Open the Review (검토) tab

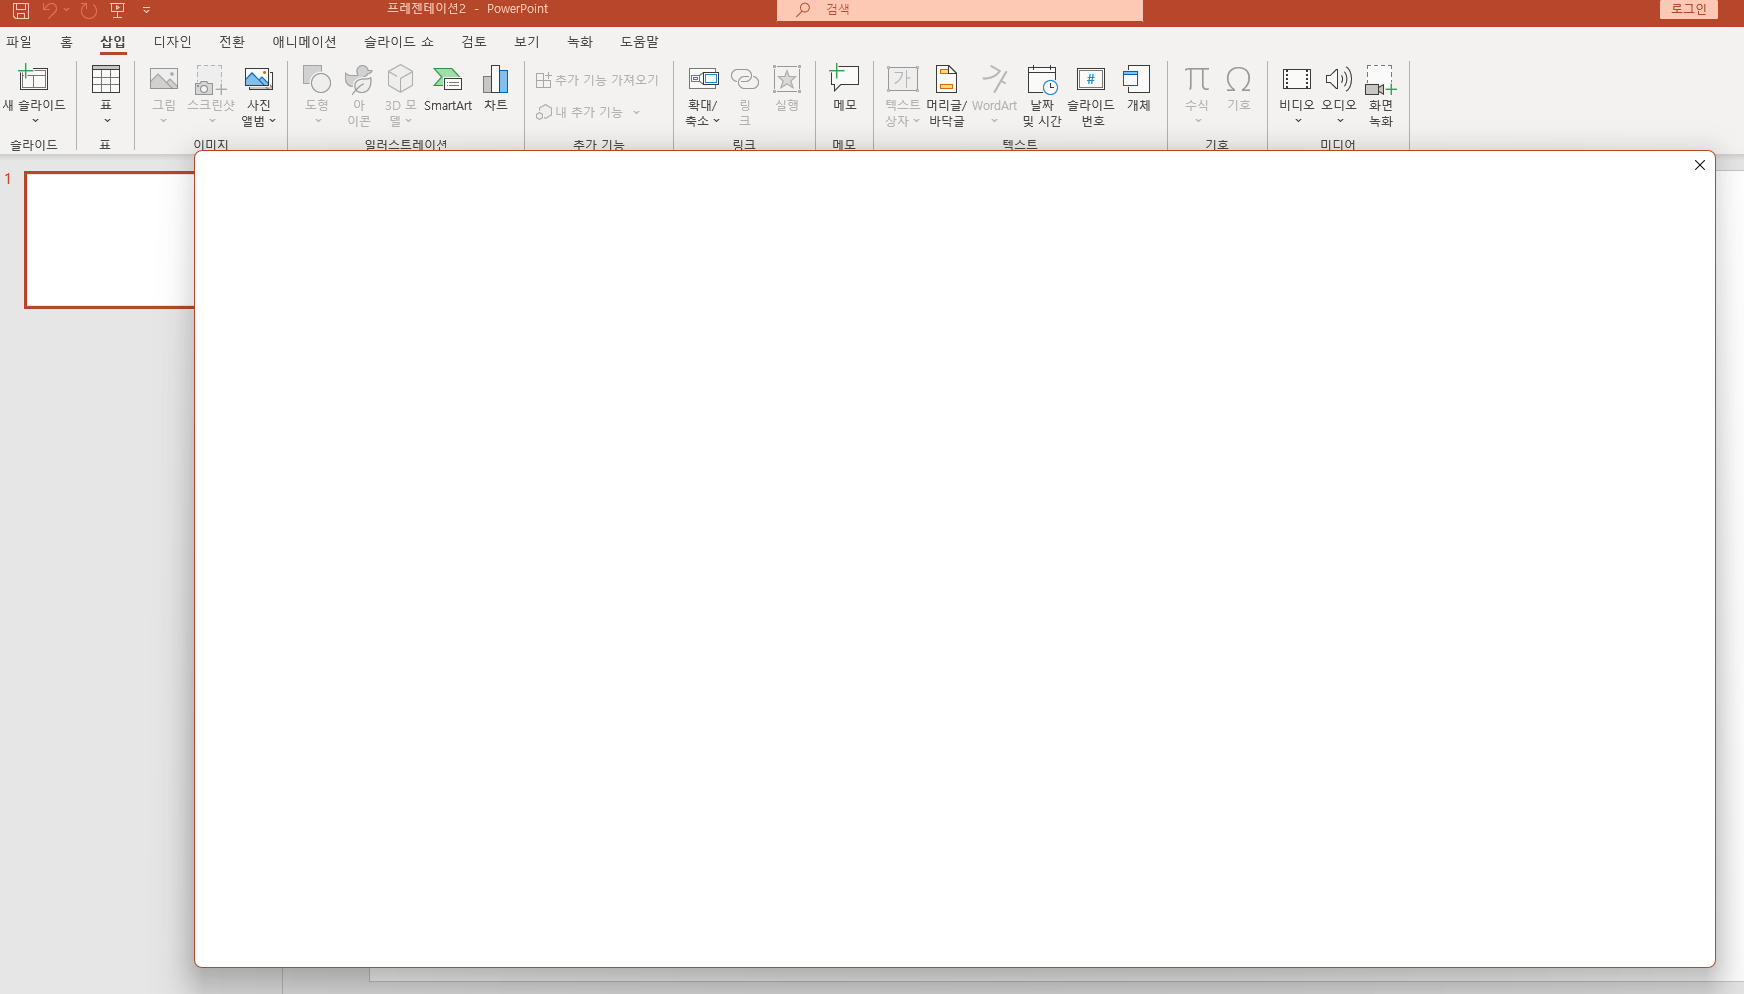point(474,42)
